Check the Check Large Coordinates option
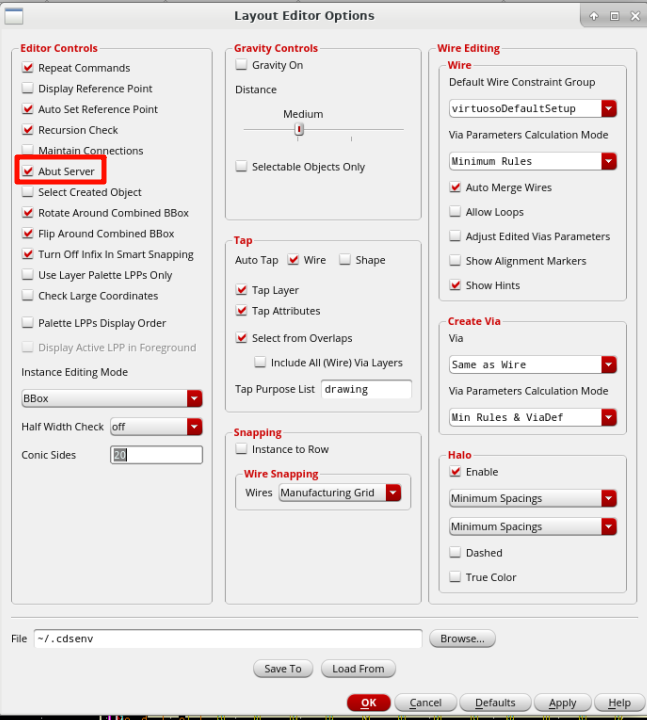The width and height of the screenshot is (647, 720). pos(28,295)
